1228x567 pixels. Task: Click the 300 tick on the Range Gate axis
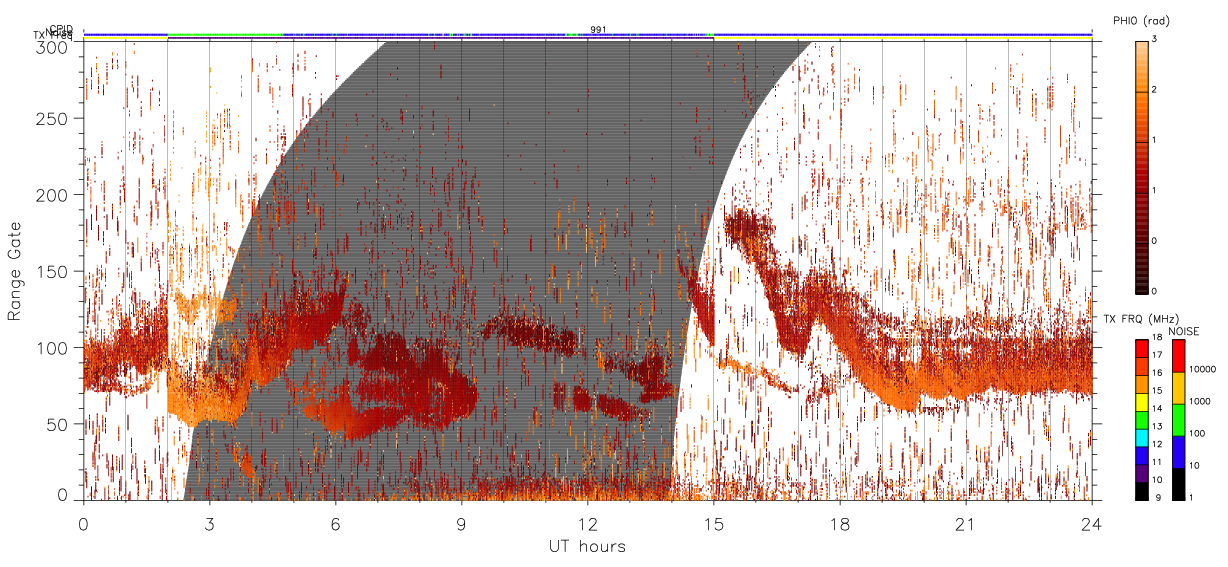coord(52,47)
